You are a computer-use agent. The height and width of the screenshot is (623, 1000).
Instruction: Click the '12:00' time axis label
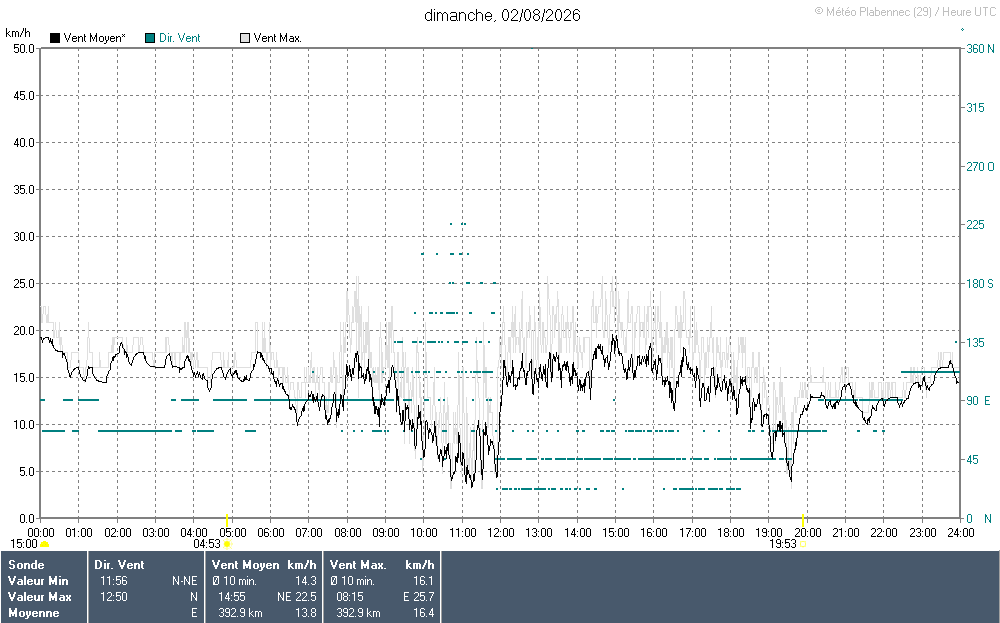tap(501, 533)
